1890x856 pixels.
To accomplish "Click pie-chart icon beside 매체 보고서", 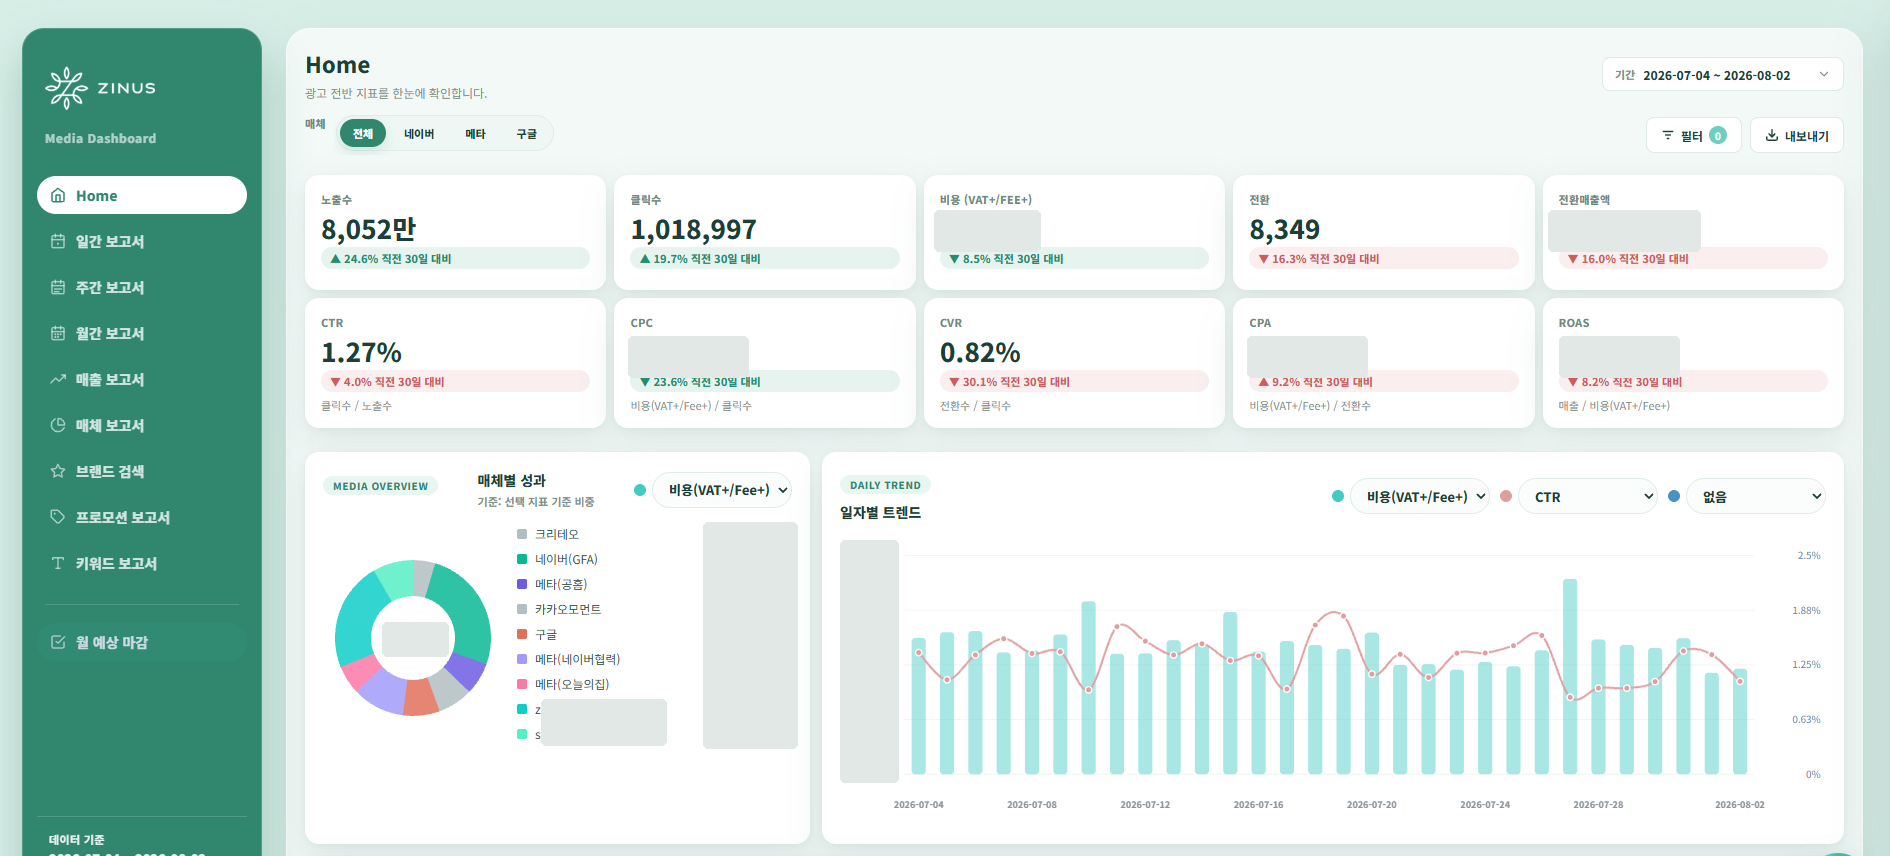I will point(58,426).
